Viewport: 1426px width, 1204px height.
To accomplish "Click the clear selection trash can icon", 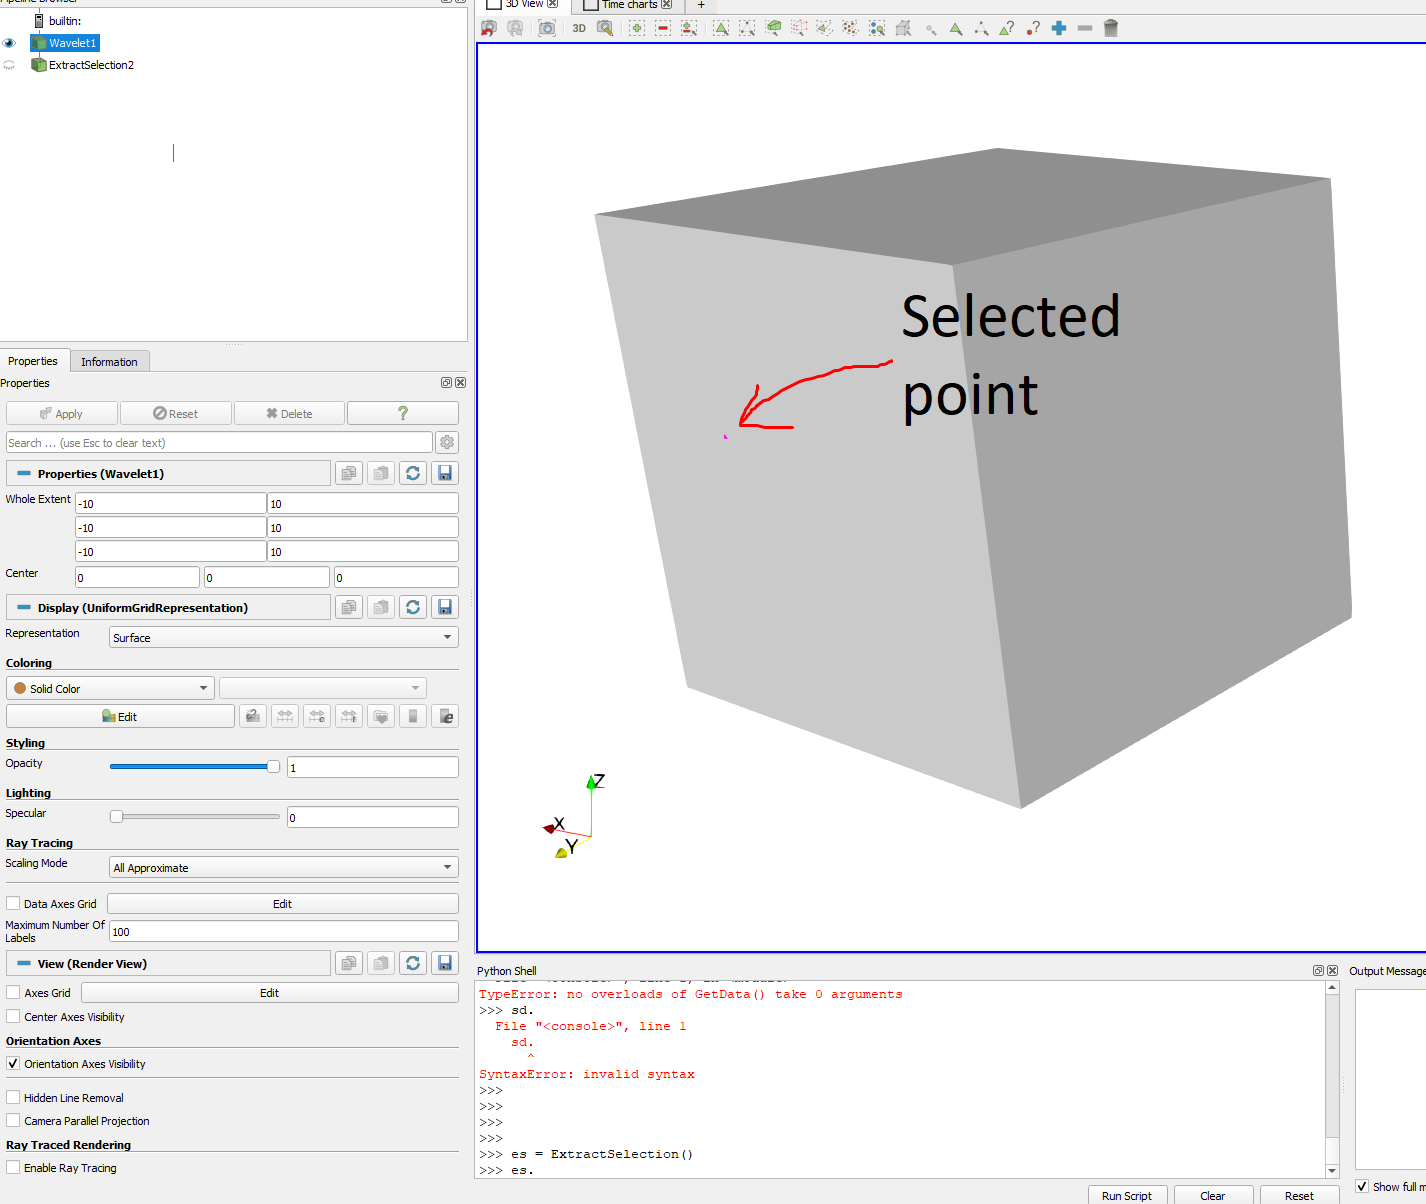I will pos(1110,28).
